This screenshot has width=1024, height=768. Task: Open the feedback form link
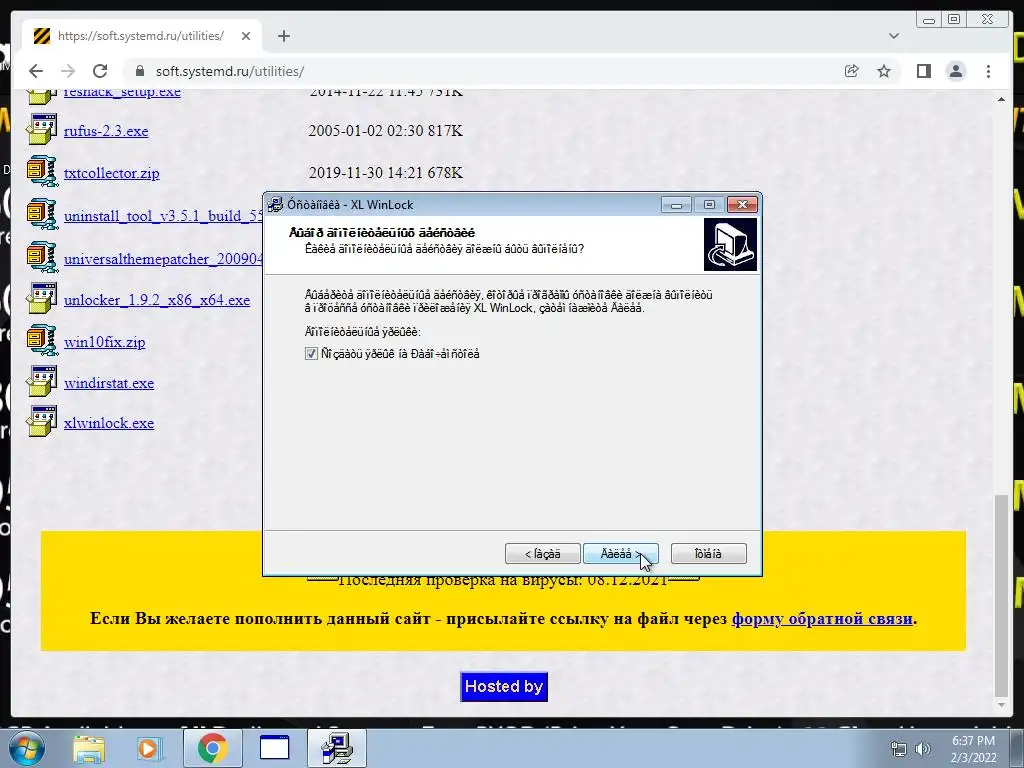pyautogui.click(x=822, y=618)
